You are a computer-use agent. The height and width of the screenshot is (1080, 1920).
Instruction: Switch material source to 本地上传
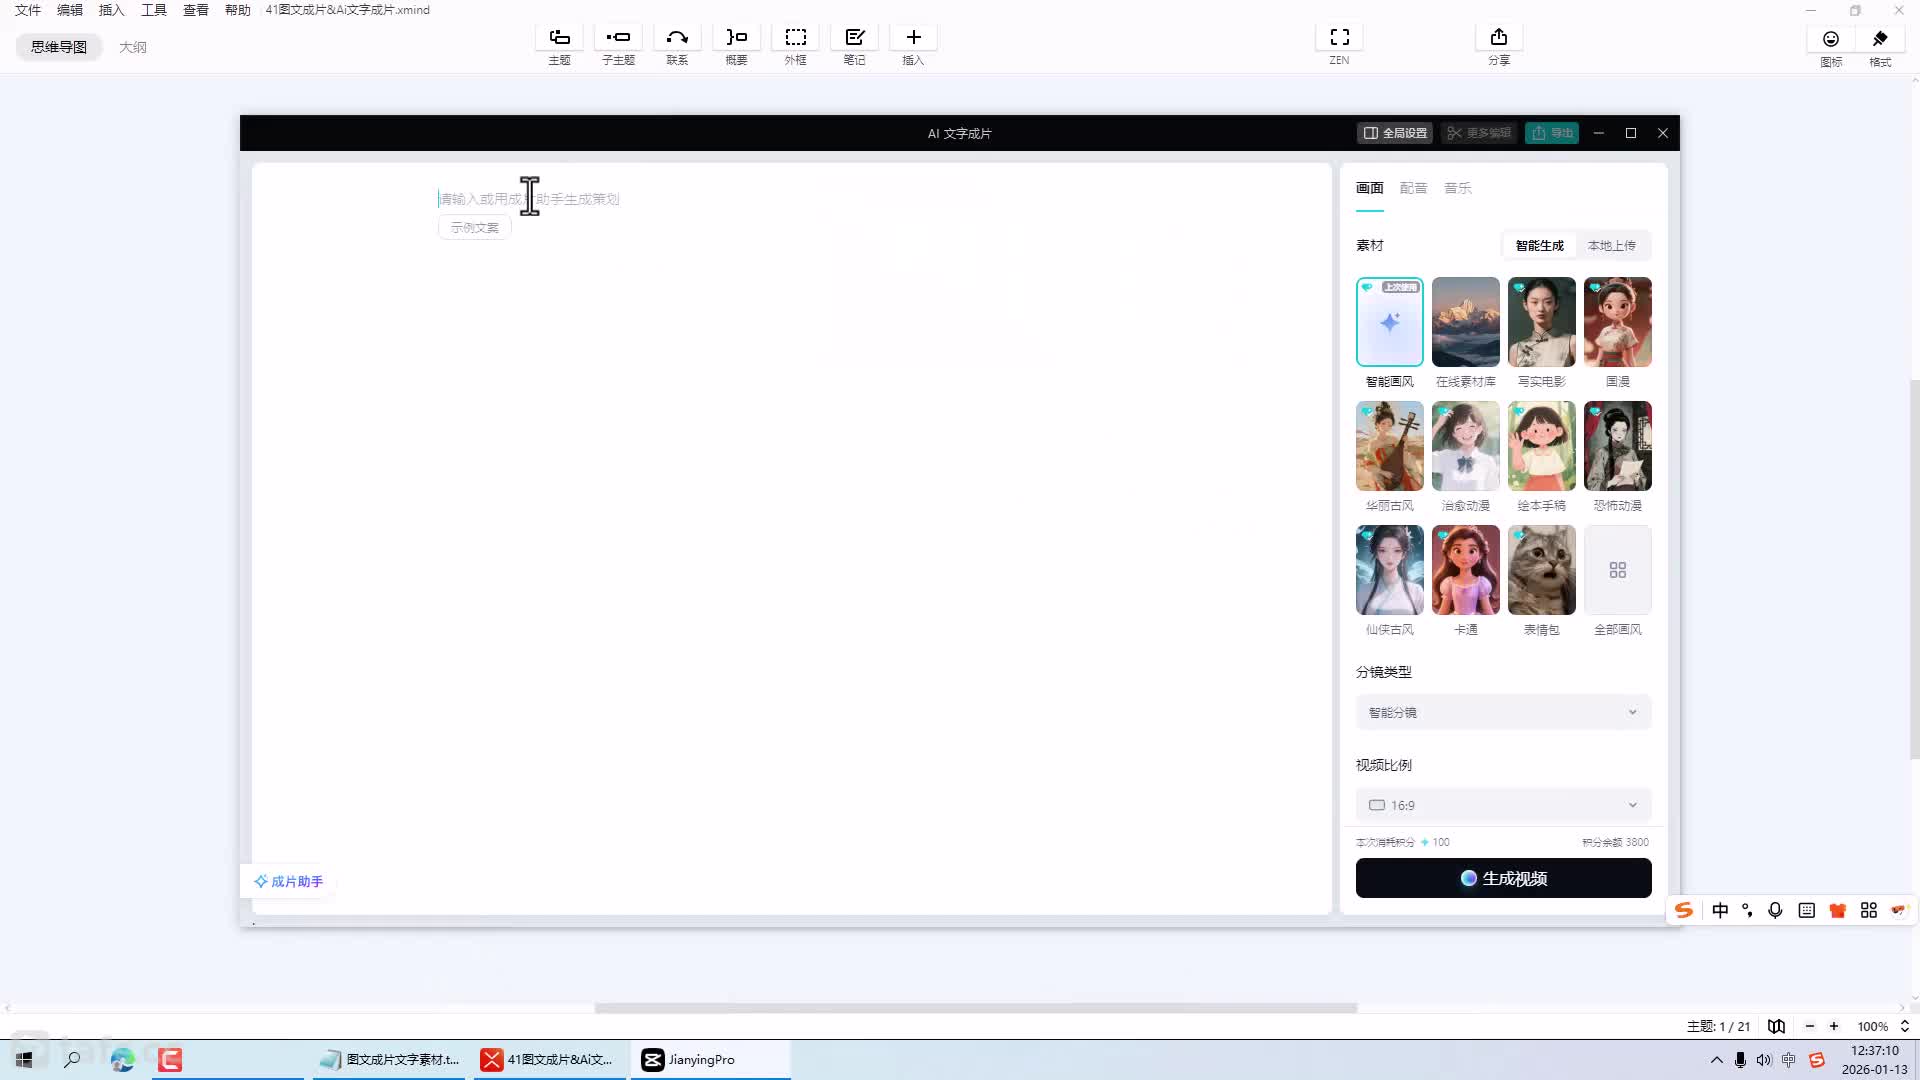pyautogui.click(x=1611, y=246)
